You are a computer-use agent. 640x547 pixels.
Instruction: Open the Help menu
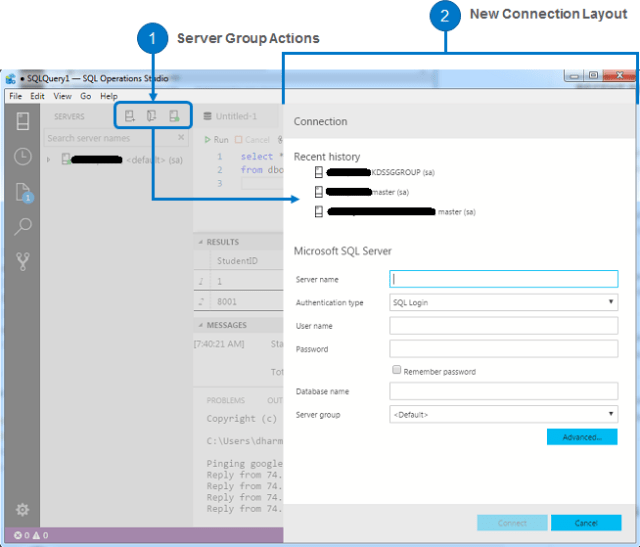(x=109, y=96)
